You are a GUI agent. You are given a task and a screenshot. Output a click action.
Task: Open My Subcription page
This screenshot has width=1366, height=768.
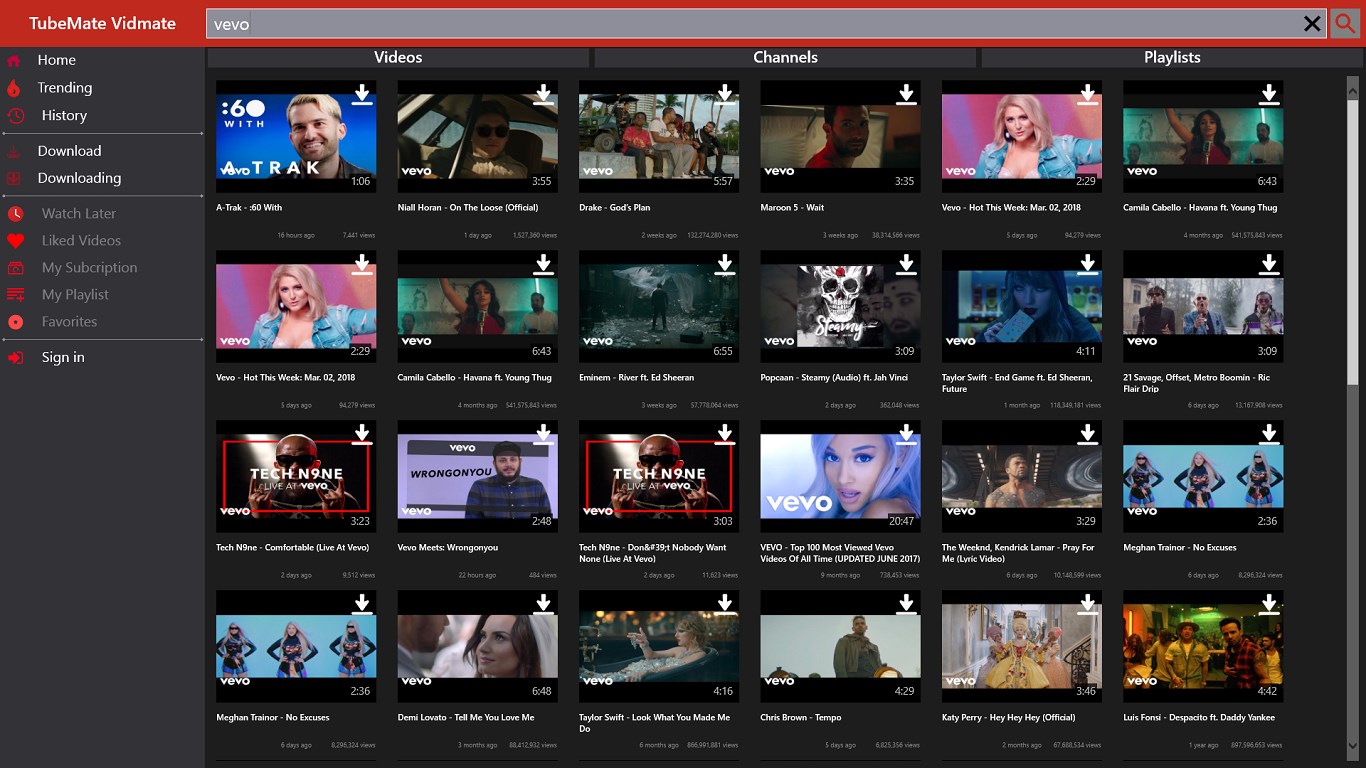[x=89, y=268]
